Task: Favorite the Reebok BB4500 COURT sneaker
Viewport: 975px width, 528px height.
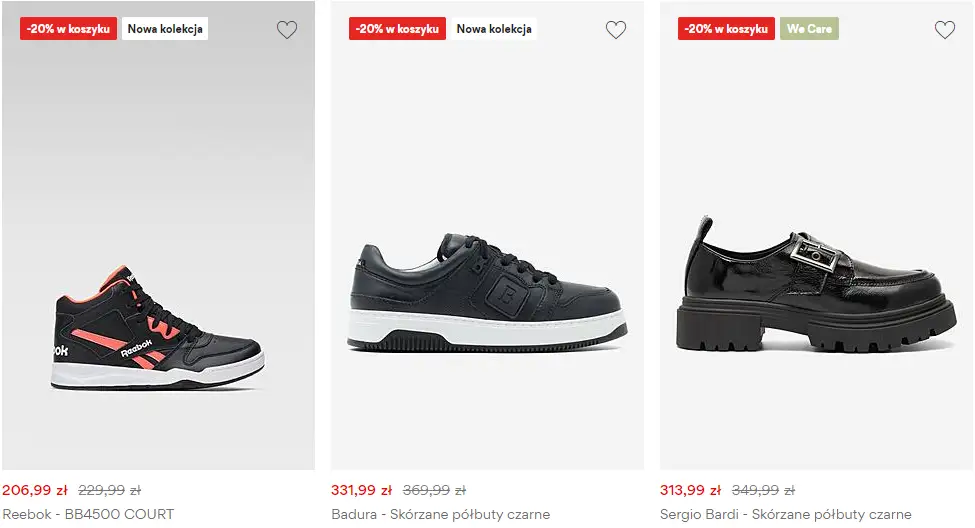Action: pos(287,30)
